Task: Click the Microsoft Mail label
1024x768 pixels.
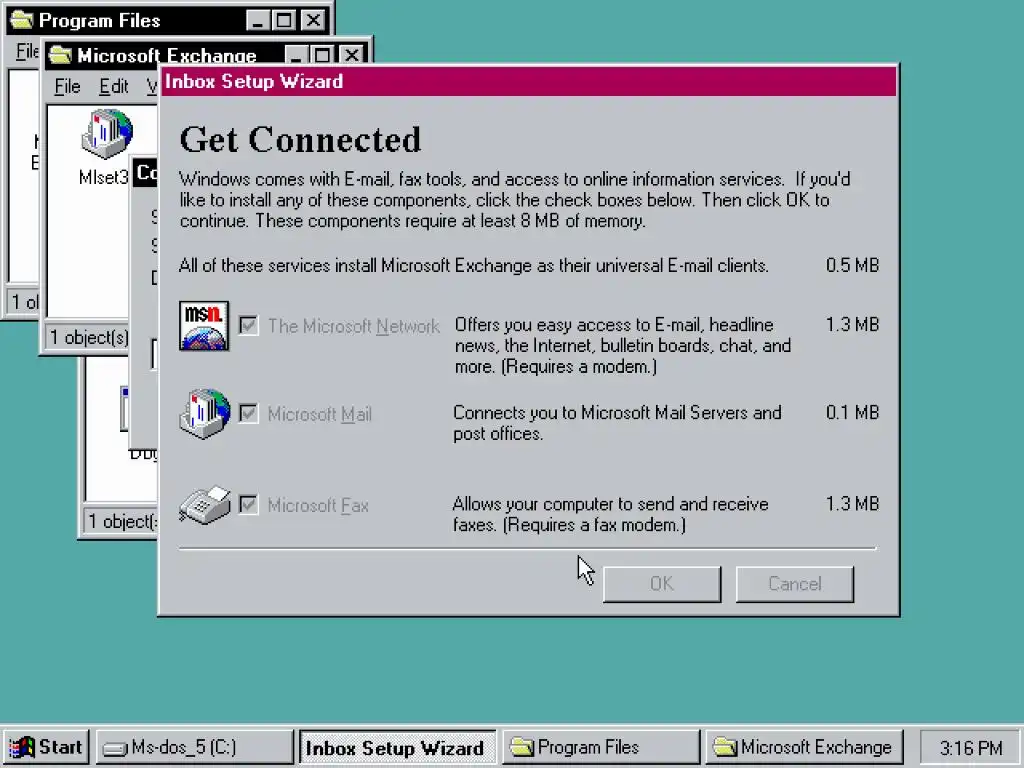Action: (x=319, y=414)
